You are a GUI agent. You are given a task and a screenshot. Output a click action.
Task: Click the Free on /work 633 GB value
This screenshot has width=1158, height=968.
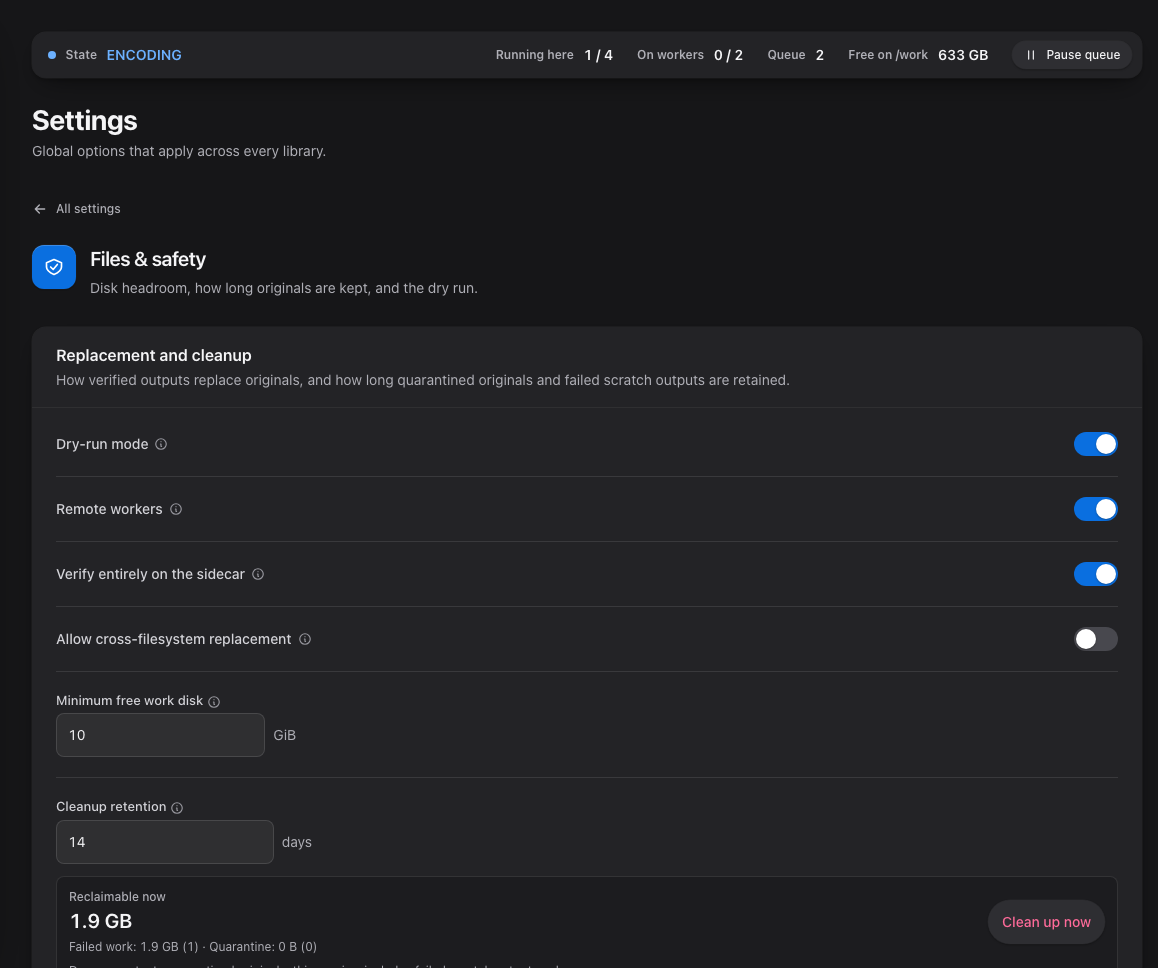click(x=963, y=55)
